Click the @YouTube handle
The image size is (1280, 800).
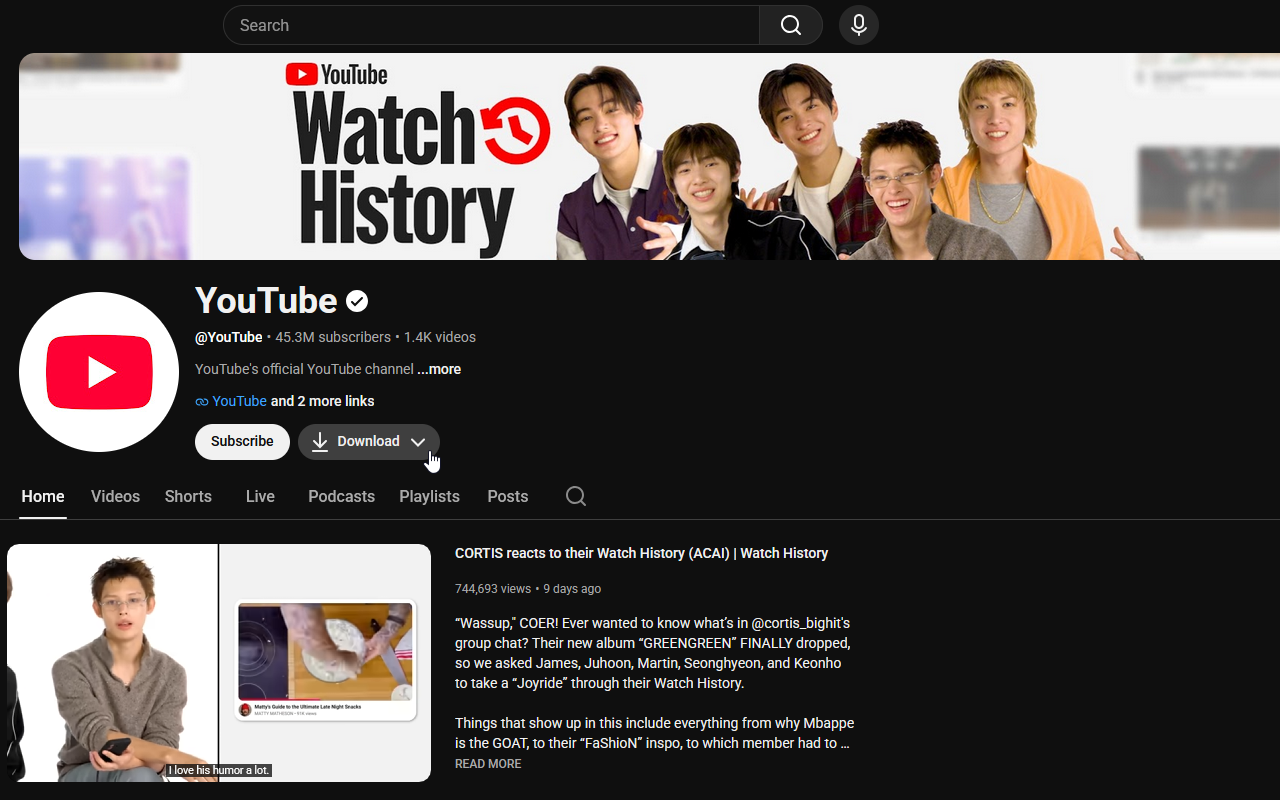229,337
